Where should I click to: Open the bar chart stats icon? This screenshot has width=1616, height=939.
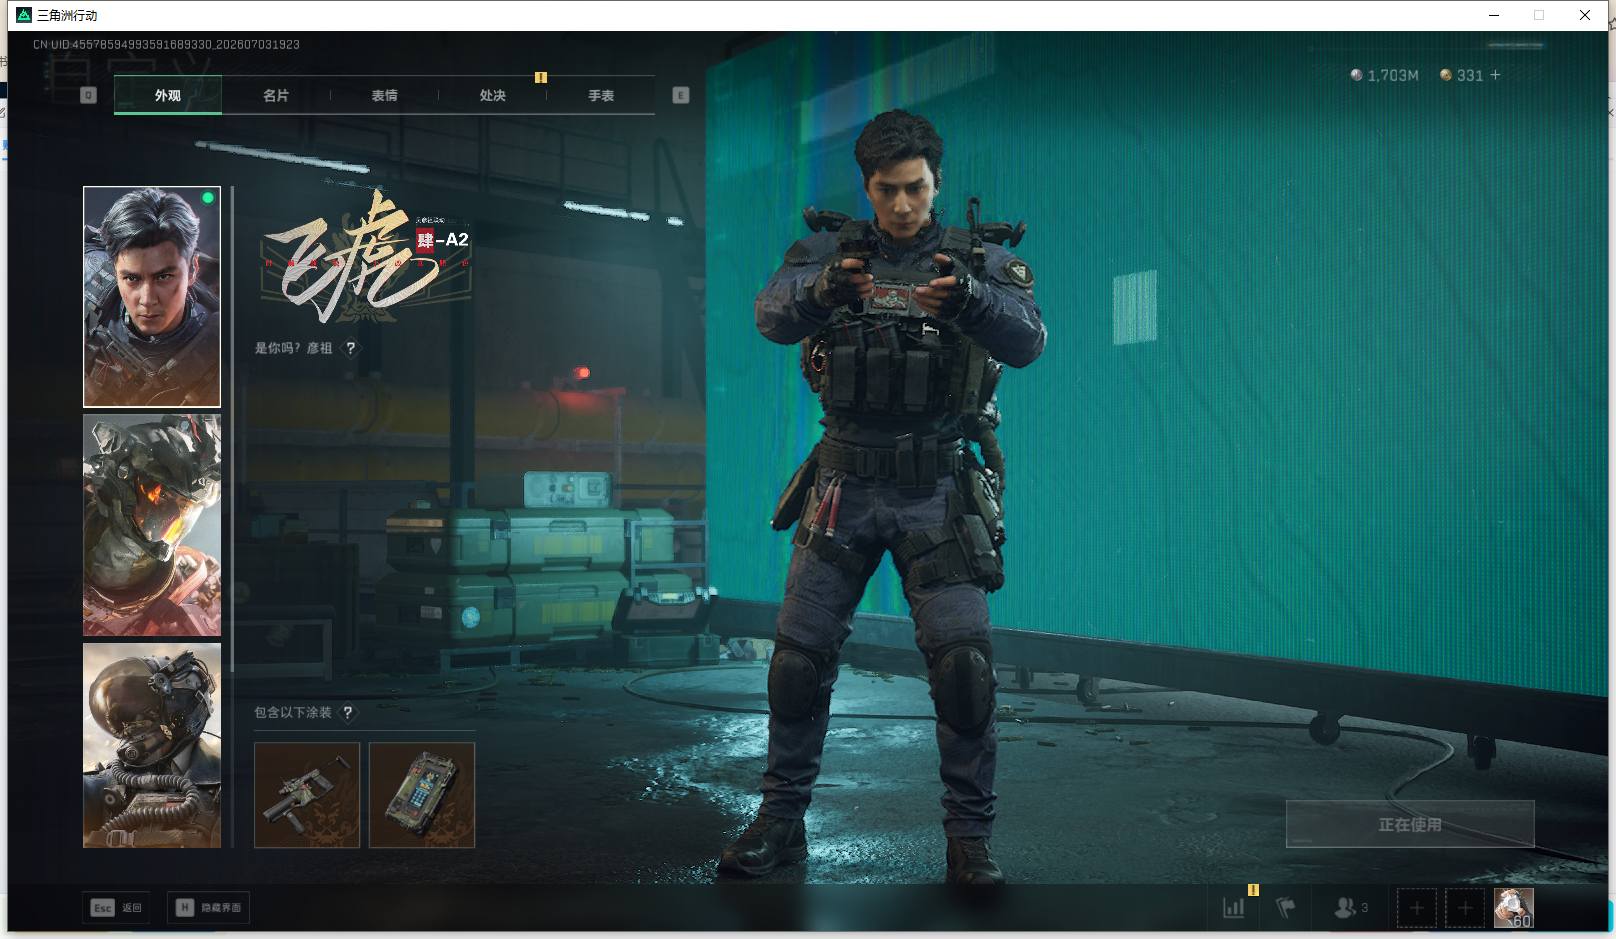pos(1234,908)
